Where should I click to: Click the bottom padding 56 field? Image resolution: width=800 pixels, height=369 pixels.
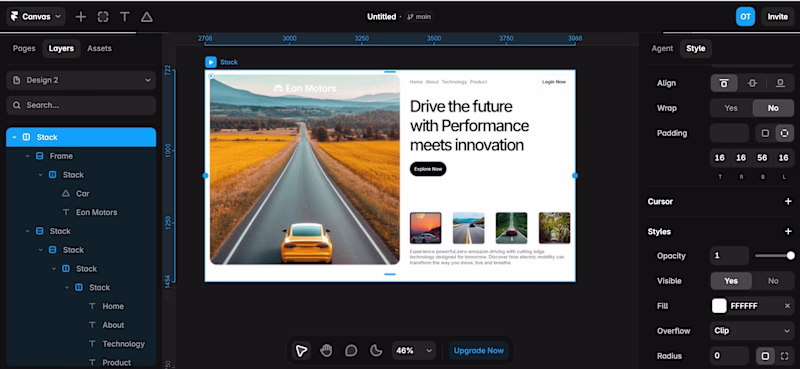(762, 158)
